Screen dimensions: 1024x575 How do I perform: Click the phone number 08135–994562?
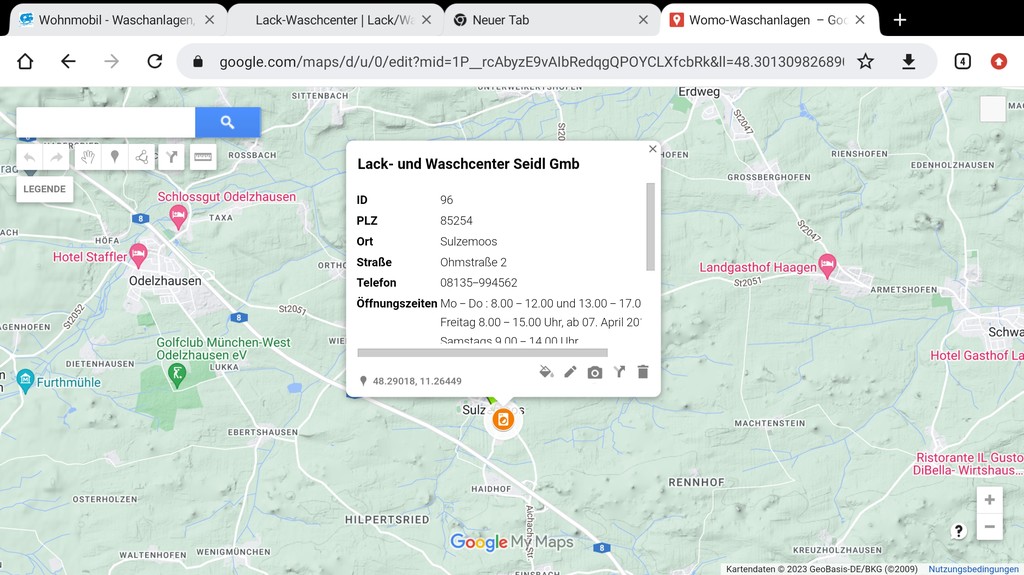(x=479, y=283)
